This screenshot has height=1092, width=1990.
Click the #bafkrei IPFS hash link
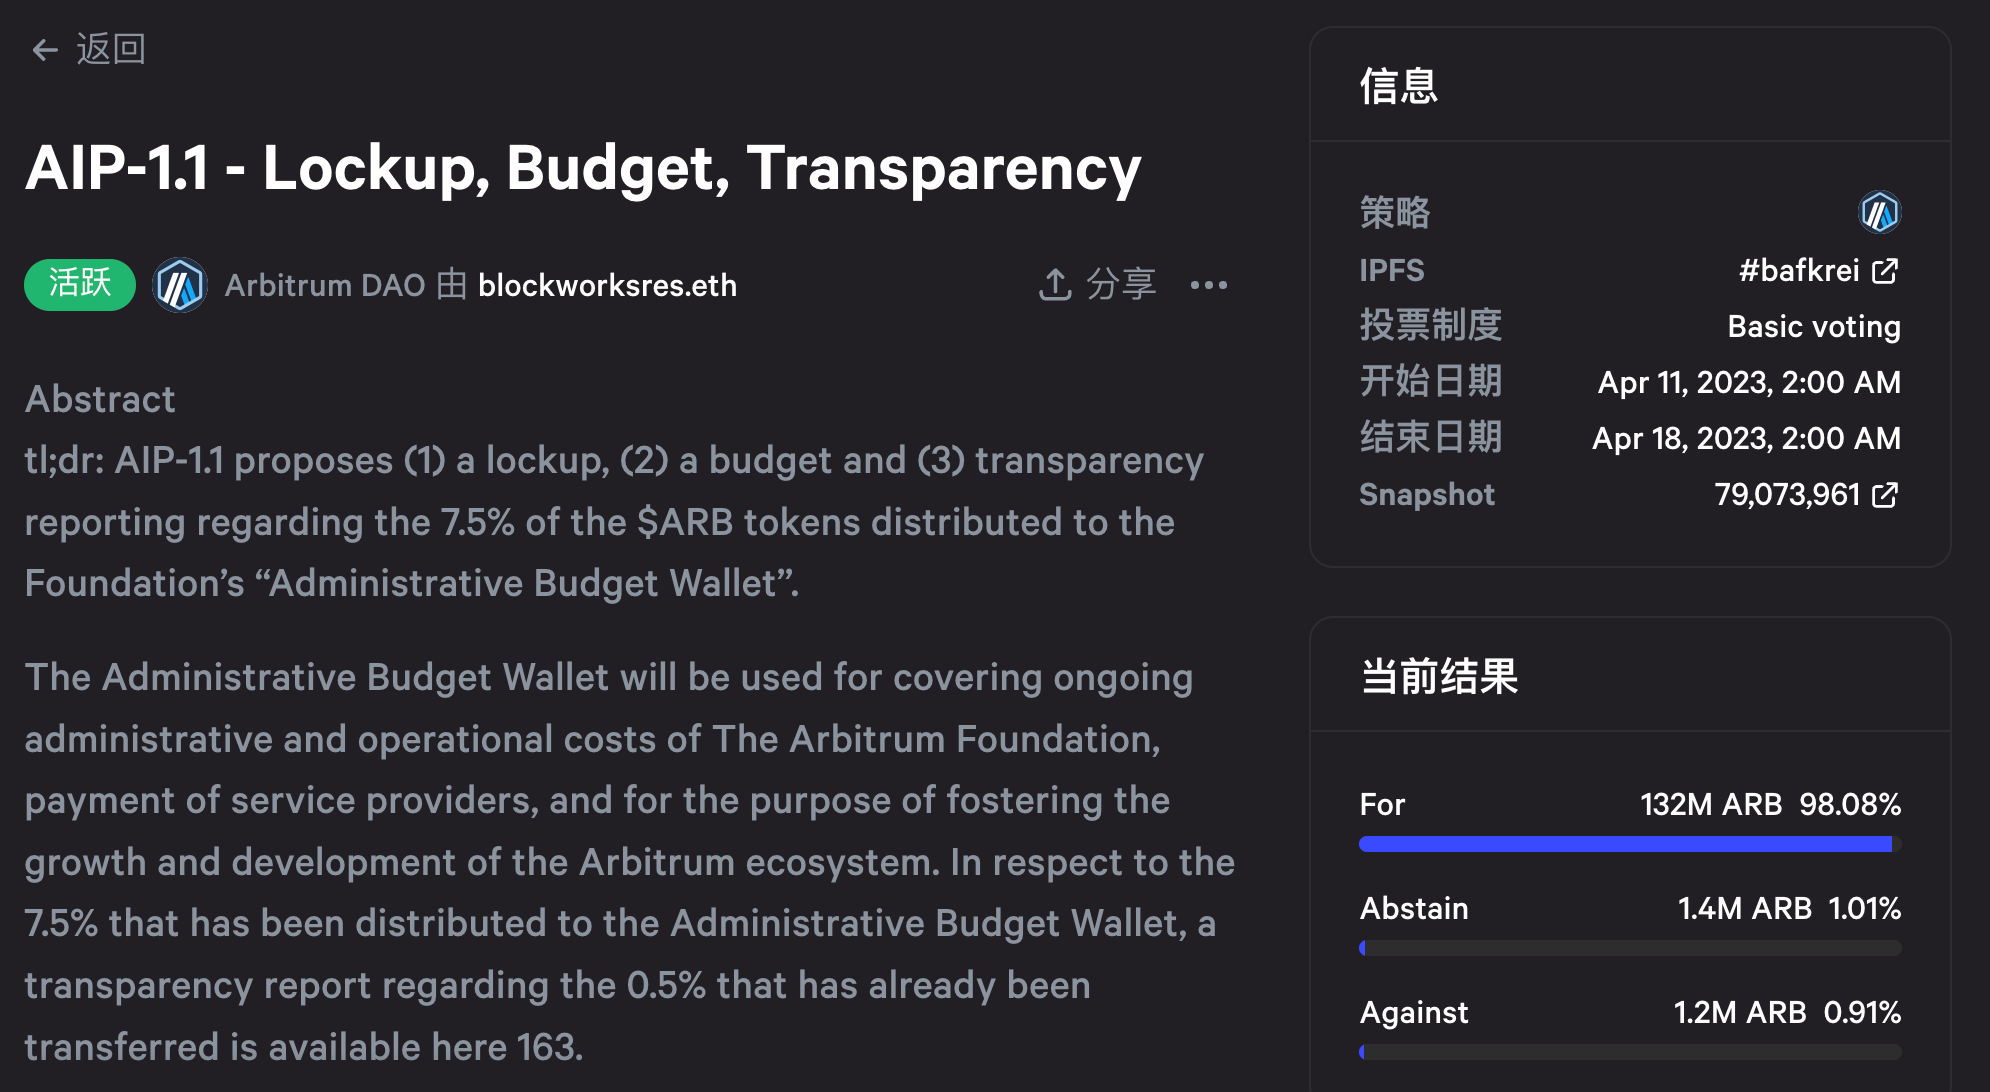(1800, 270)
